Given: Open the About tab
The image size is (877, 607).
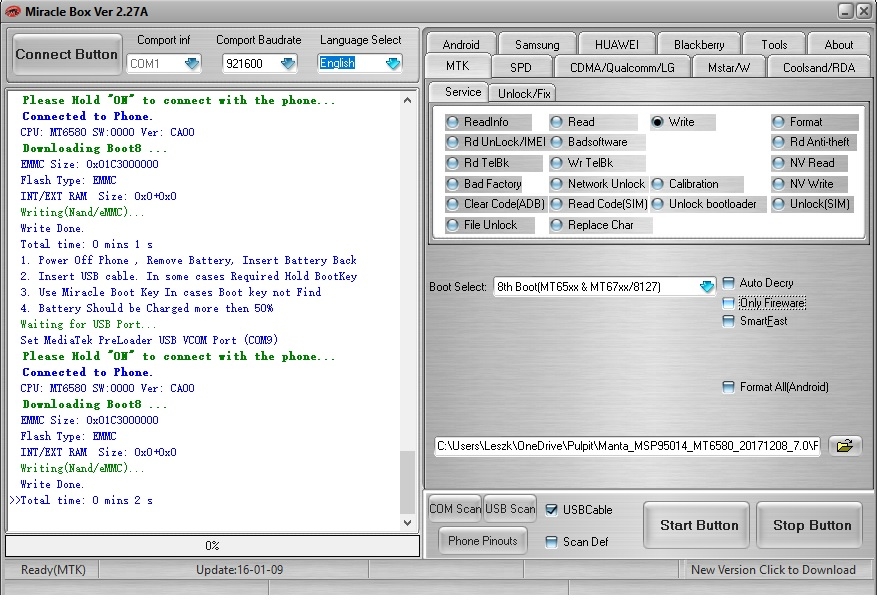Looking at the screenshot, I should coord(838,44).
